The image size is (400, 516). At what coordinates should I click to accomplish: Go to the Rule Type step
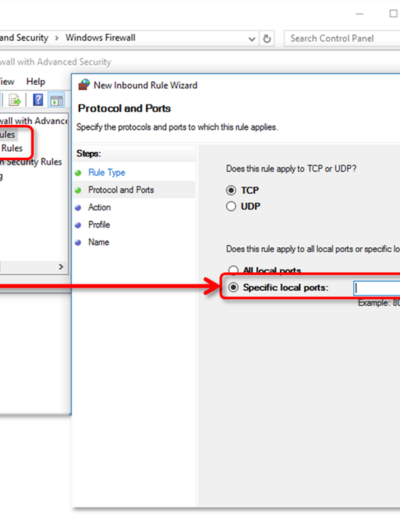[107, 172]
